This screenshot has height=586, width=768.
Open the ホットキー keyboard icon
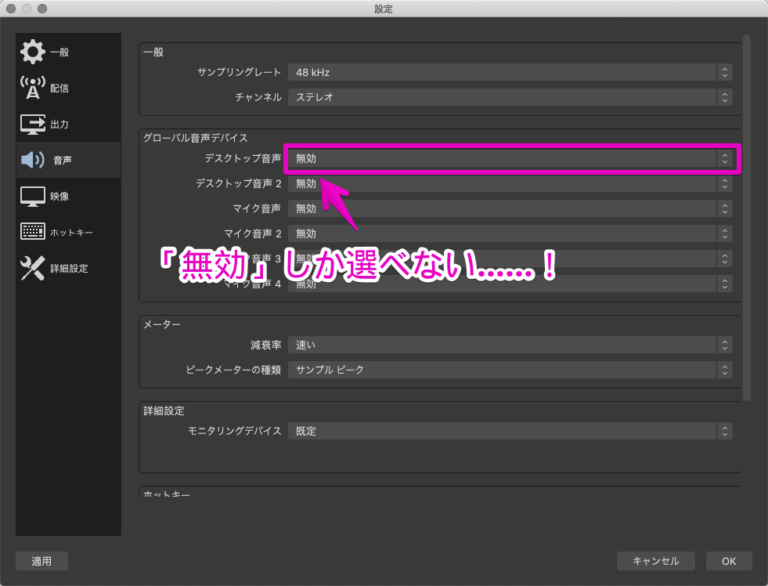tap(32, 231)
